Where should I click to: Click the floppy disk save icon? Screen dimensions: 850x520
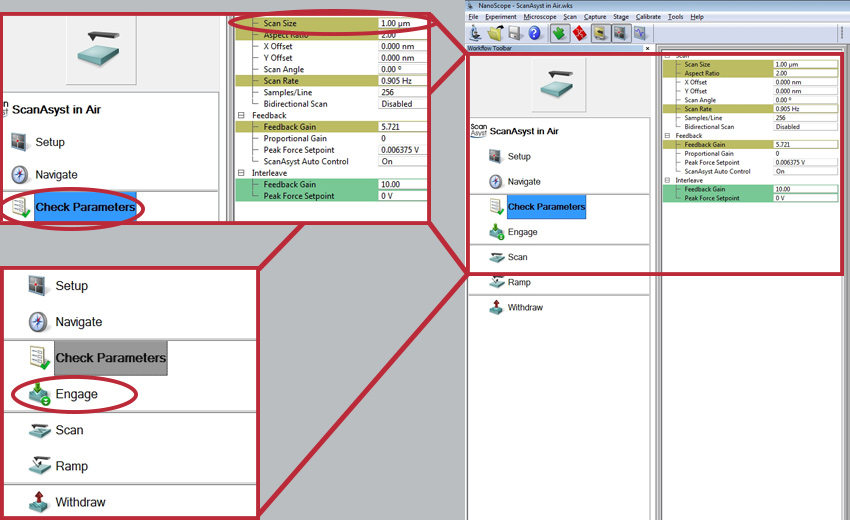(x=513, y=33)
